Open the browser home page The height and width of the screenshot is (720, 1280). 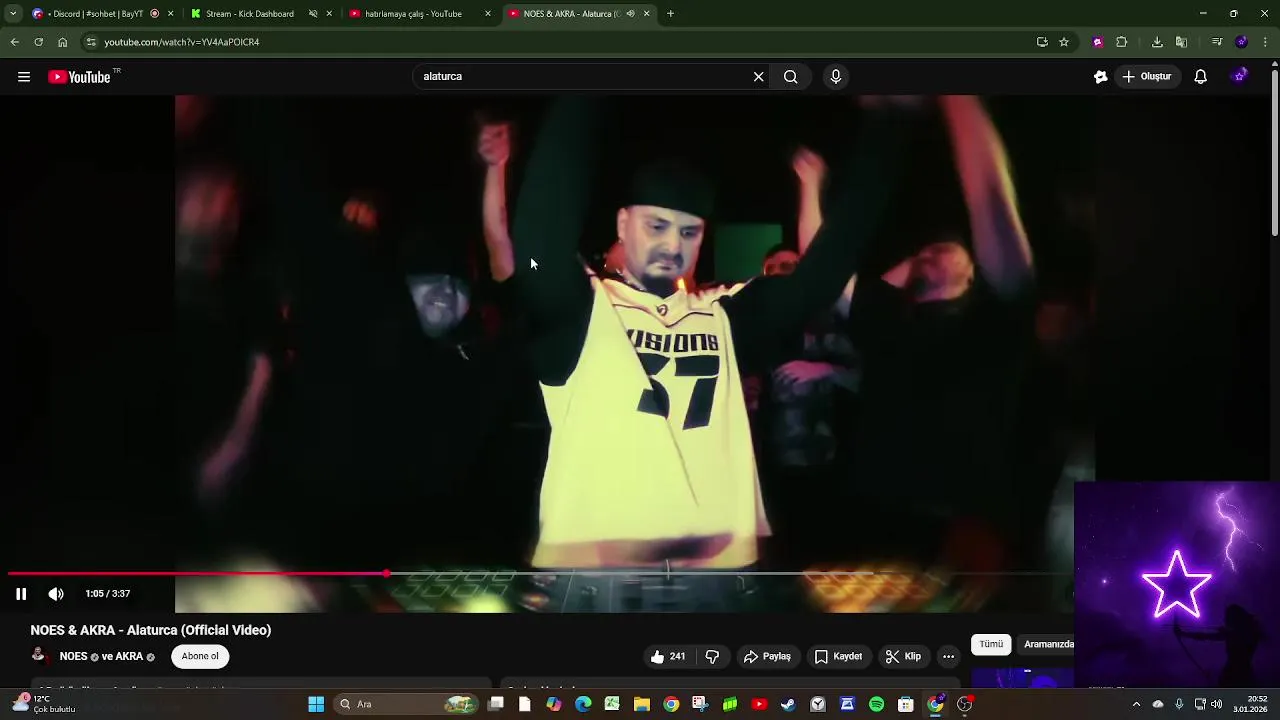(x=62, y=42)
